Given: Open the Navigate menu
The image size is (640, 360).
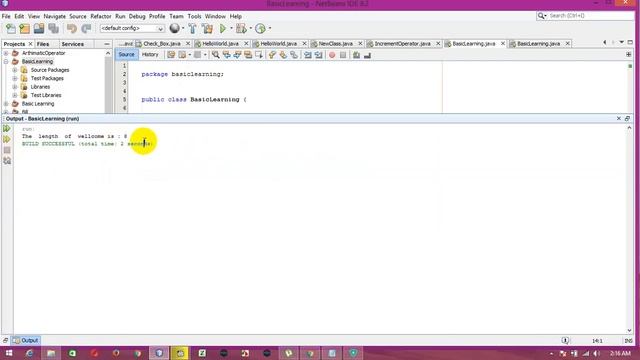Looking at the screenshot, I should point(55,16).
